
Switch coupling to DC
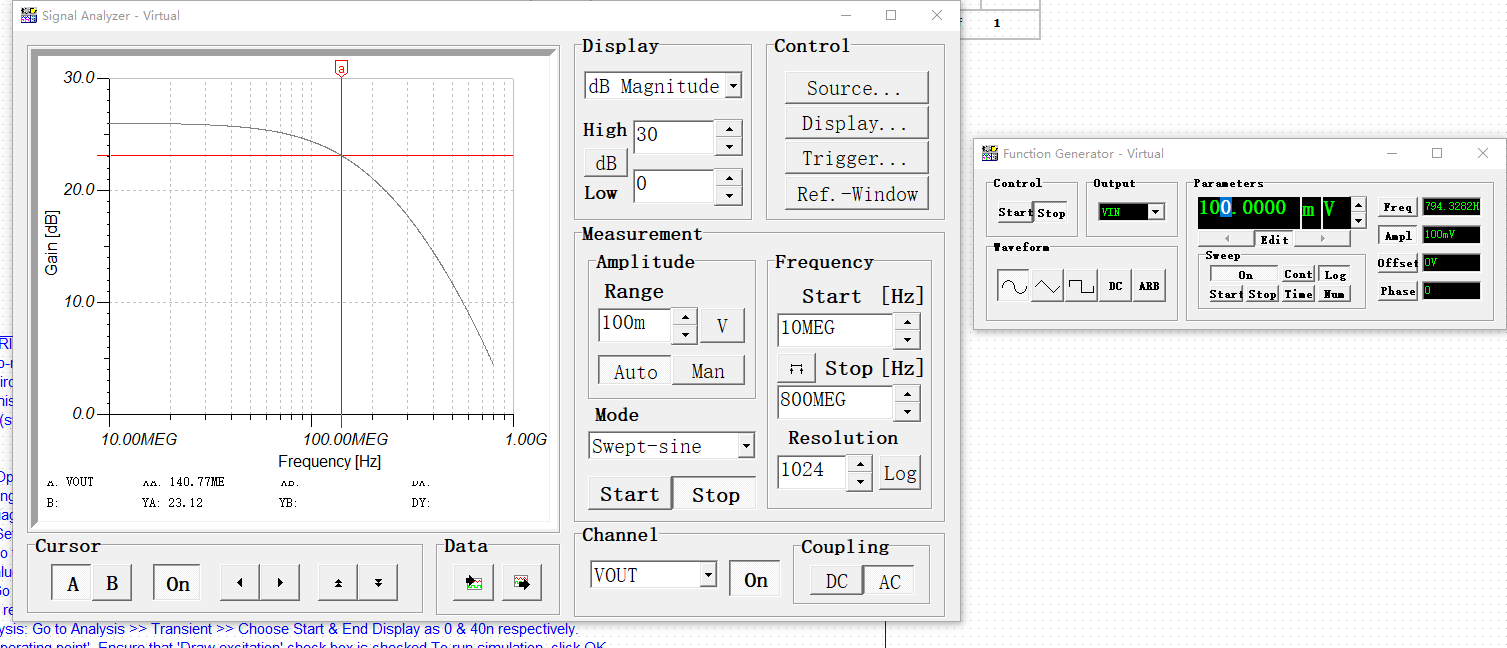[x=837, y=582]
